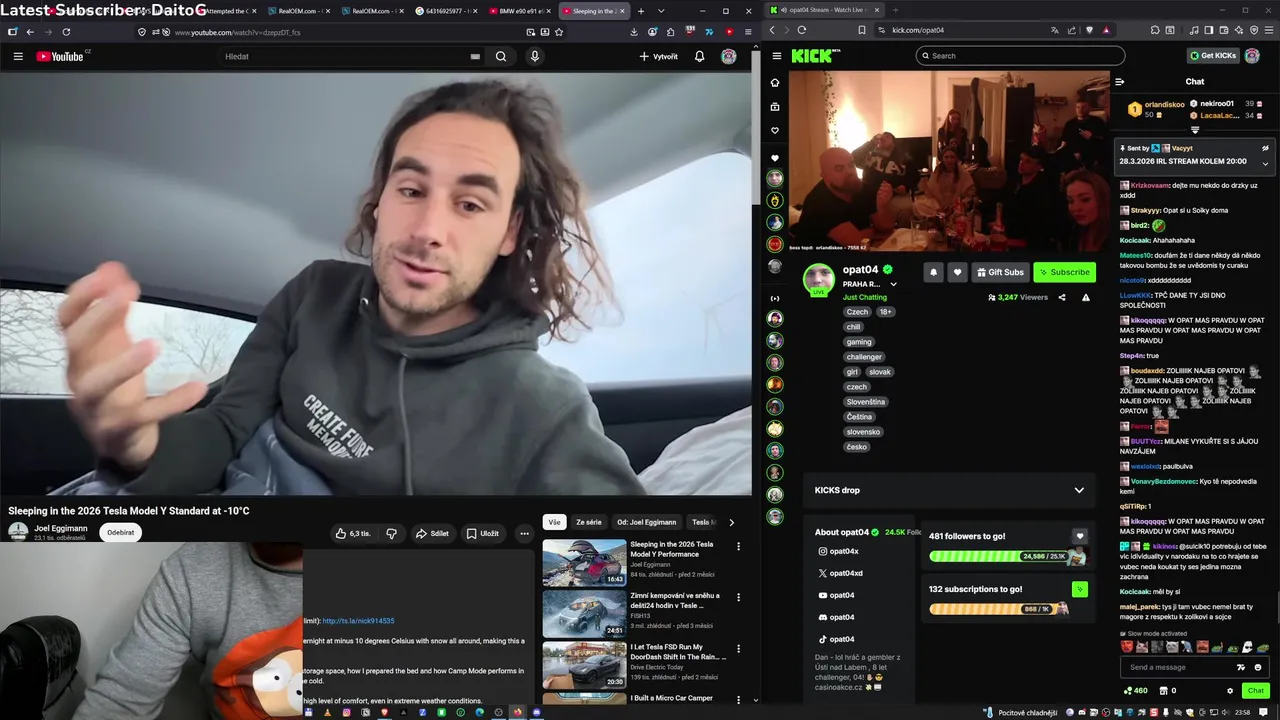1280x720 pixels.
Task: Open chat settings gear
Action: coord(1230,690)
